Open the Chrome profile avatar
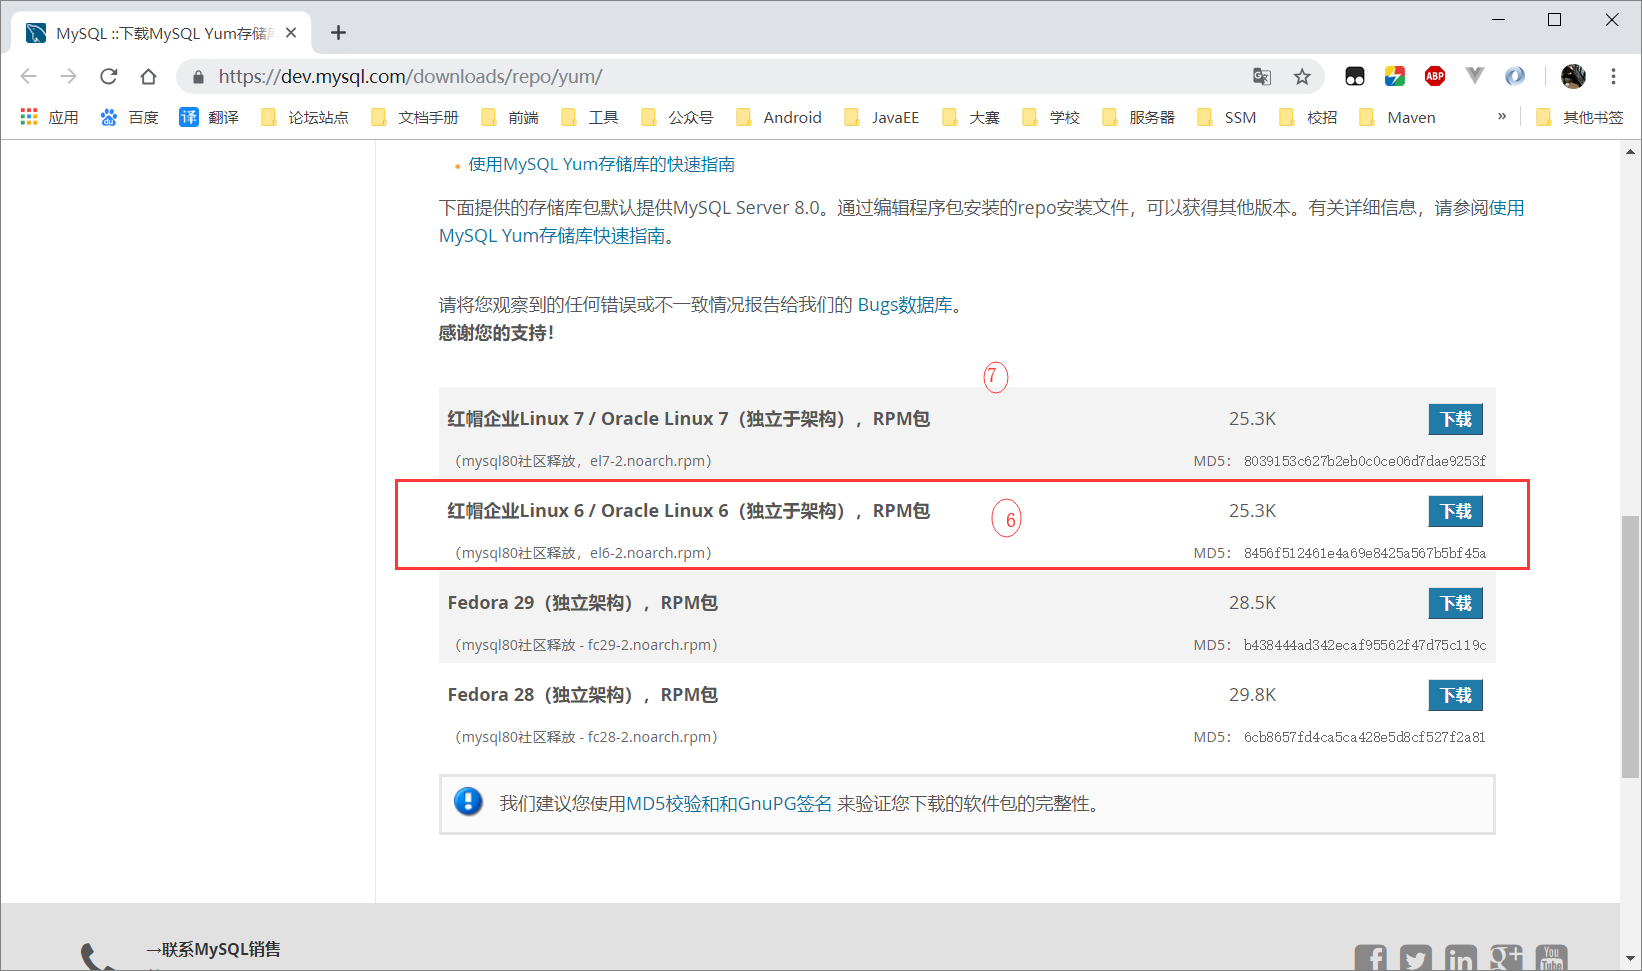The width and height of the screenshot is (1642, 971). 1573,76
